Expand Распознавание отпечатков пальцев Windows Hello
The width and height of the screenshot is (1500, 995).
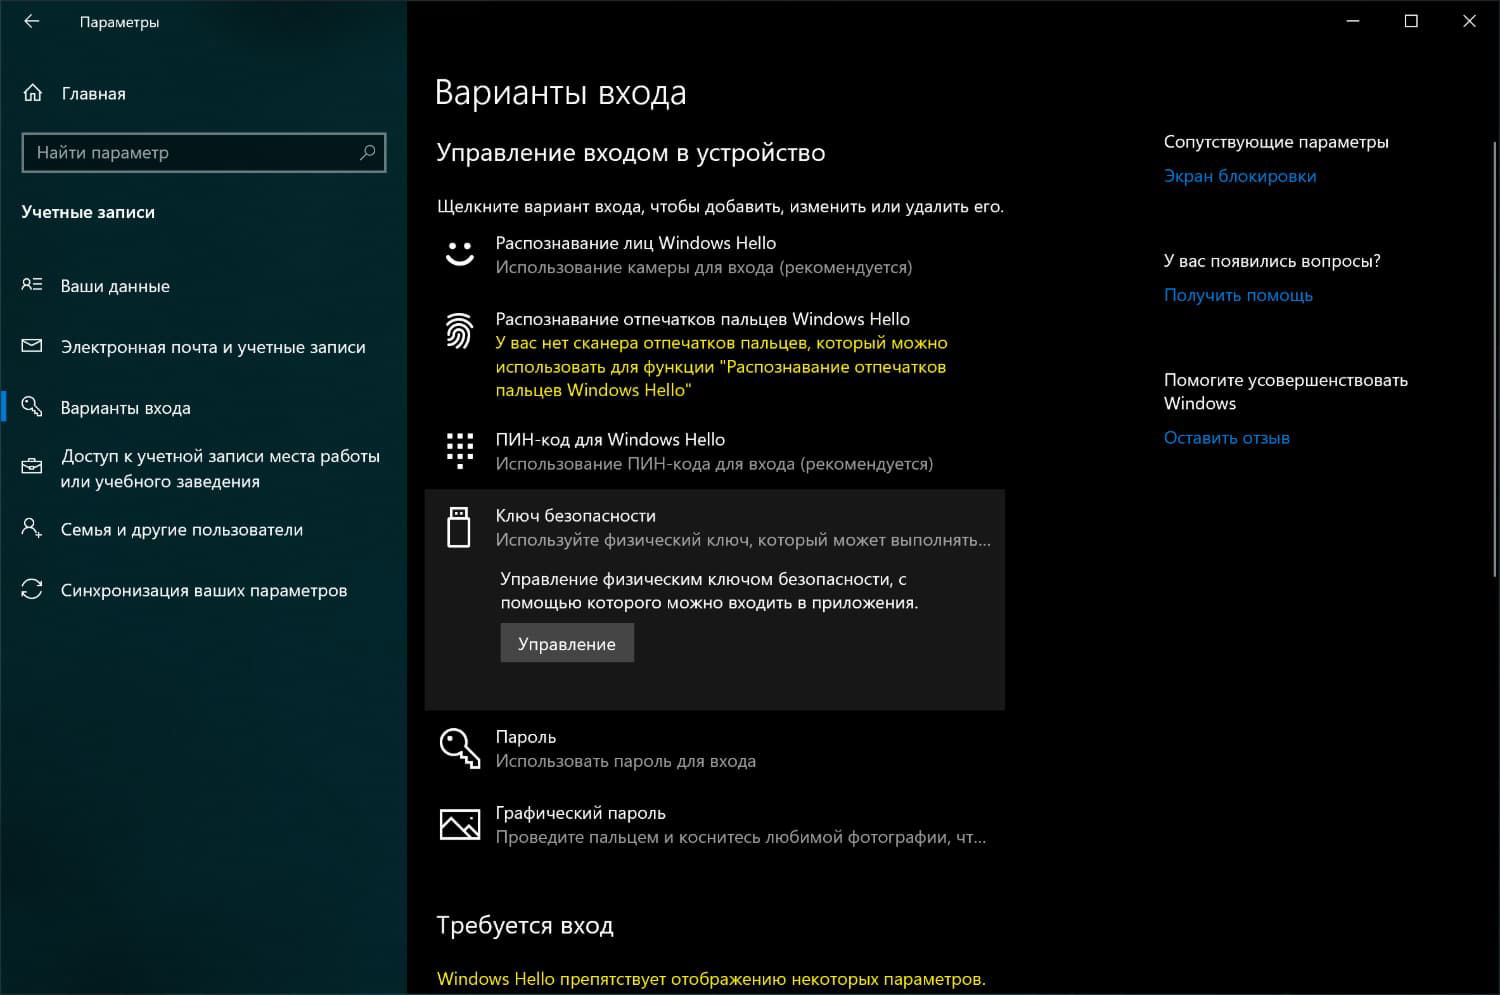714,354
